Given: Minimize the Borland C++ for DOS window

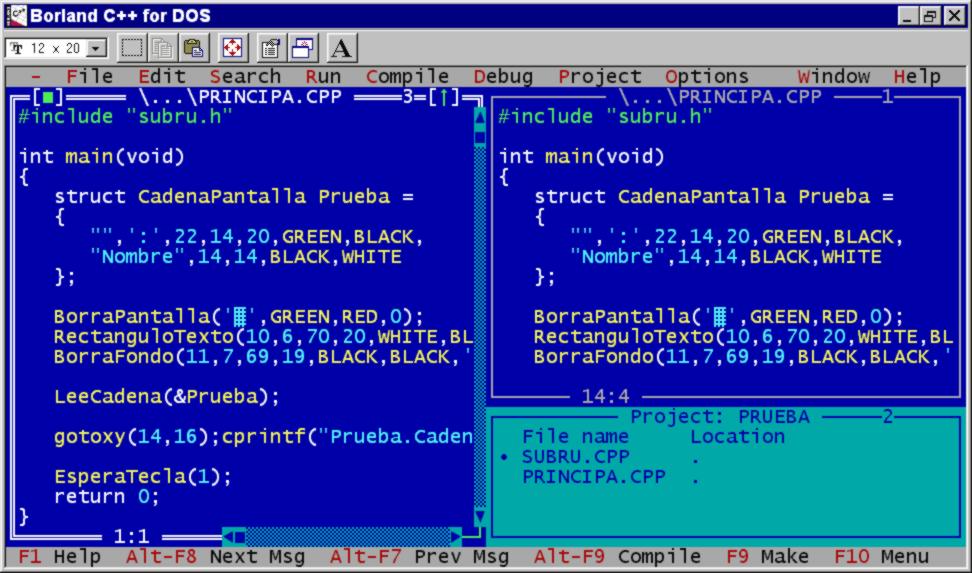Looking at the screenshot, I should [x=908, y=16].
